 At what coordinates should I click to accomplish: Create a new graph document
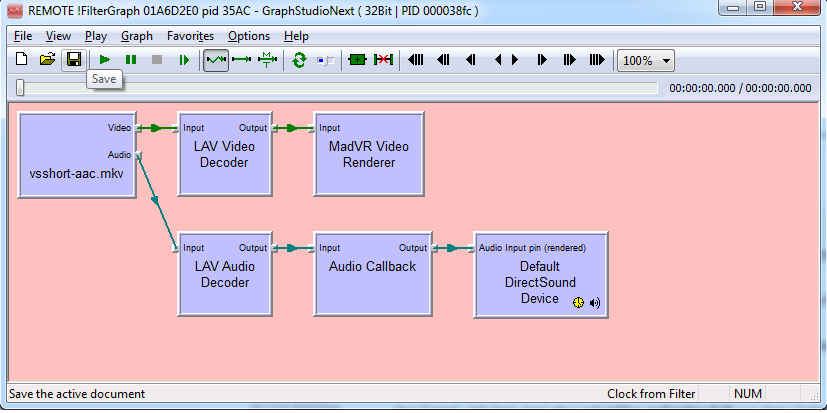(22, 60)
